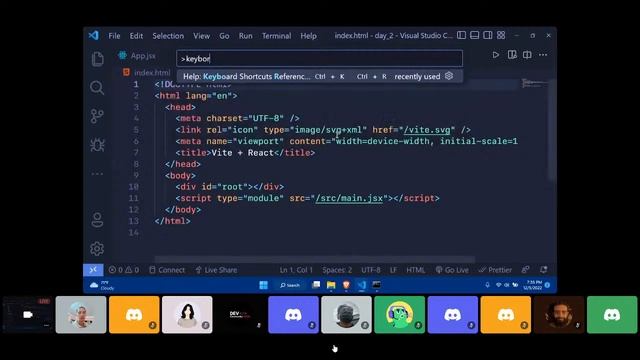Open the Help menu
This screenshot has height=360, width=640.
(309, 36)
